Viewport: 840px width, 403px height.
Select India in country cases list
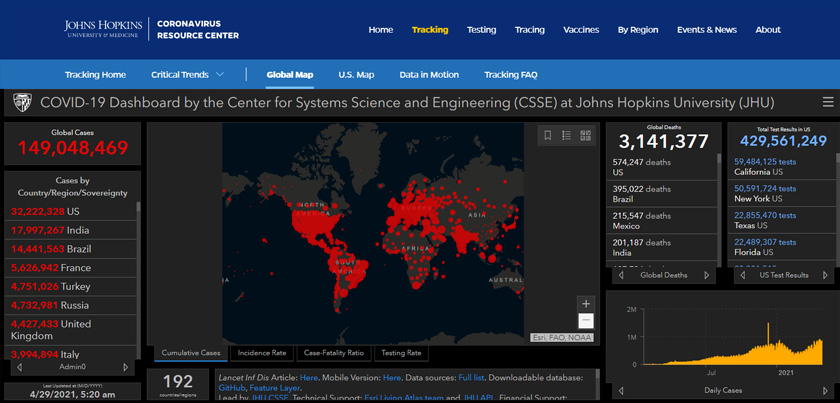pyautogui.click(x=70, y=230)
